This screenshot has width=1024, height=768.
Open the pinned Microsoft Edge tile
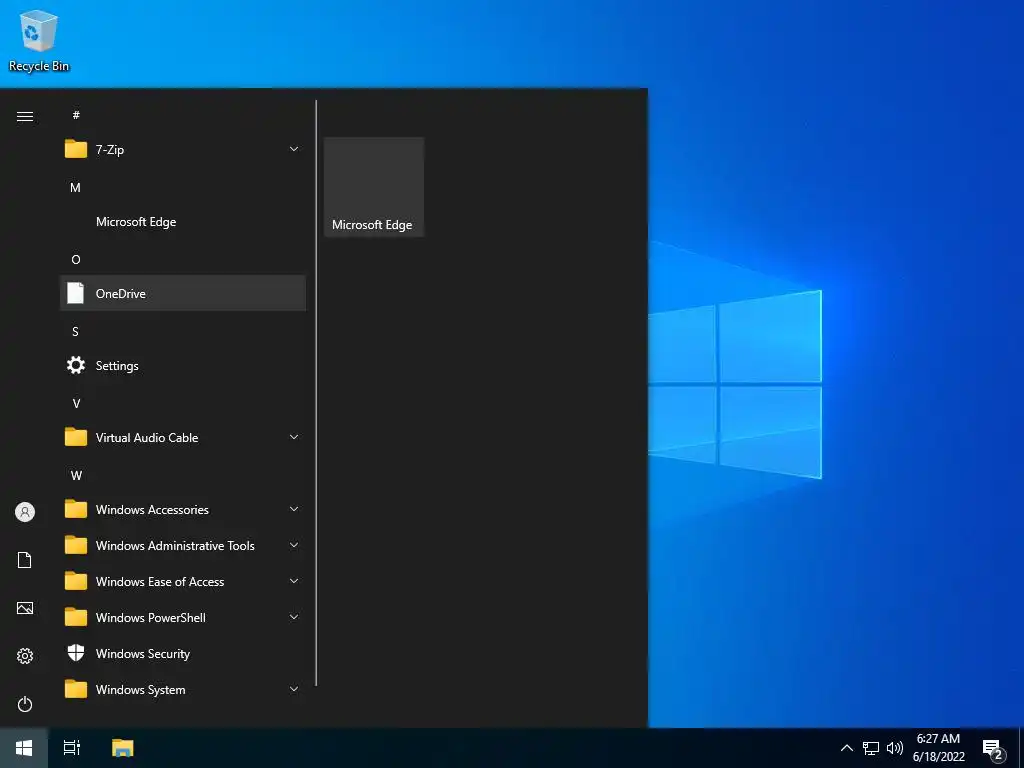click(x=374, y=187)
